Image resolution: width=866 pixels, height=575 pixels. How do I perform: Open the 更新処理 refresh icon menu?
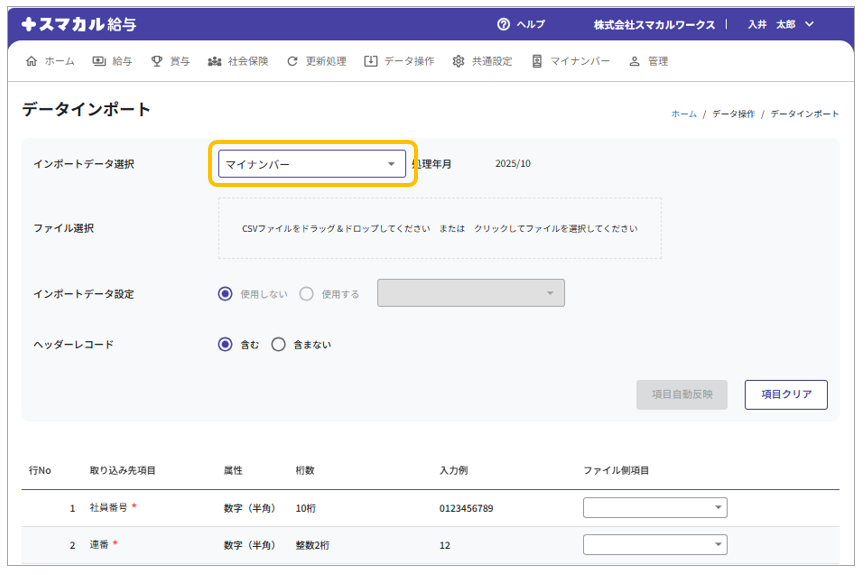(x=292, y=61)
